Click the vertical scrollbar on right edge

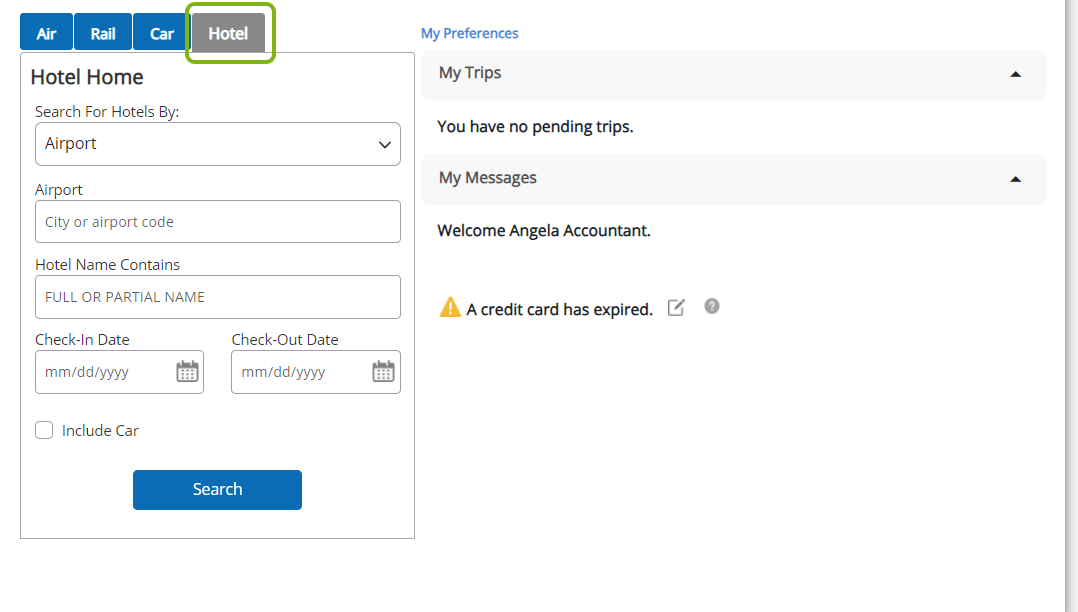tap(1071, 306)
